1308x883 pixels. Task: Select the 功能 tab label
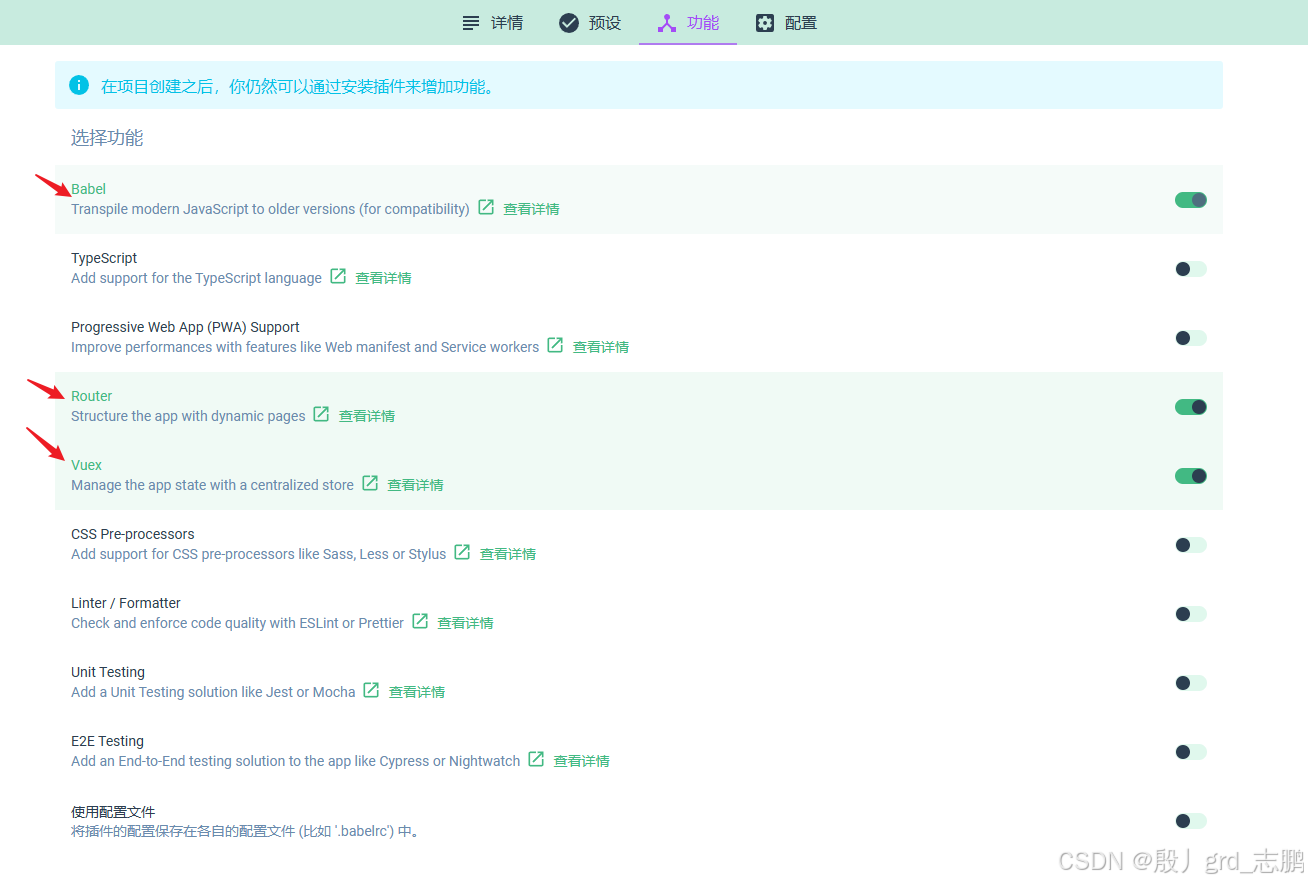(703, 23)
